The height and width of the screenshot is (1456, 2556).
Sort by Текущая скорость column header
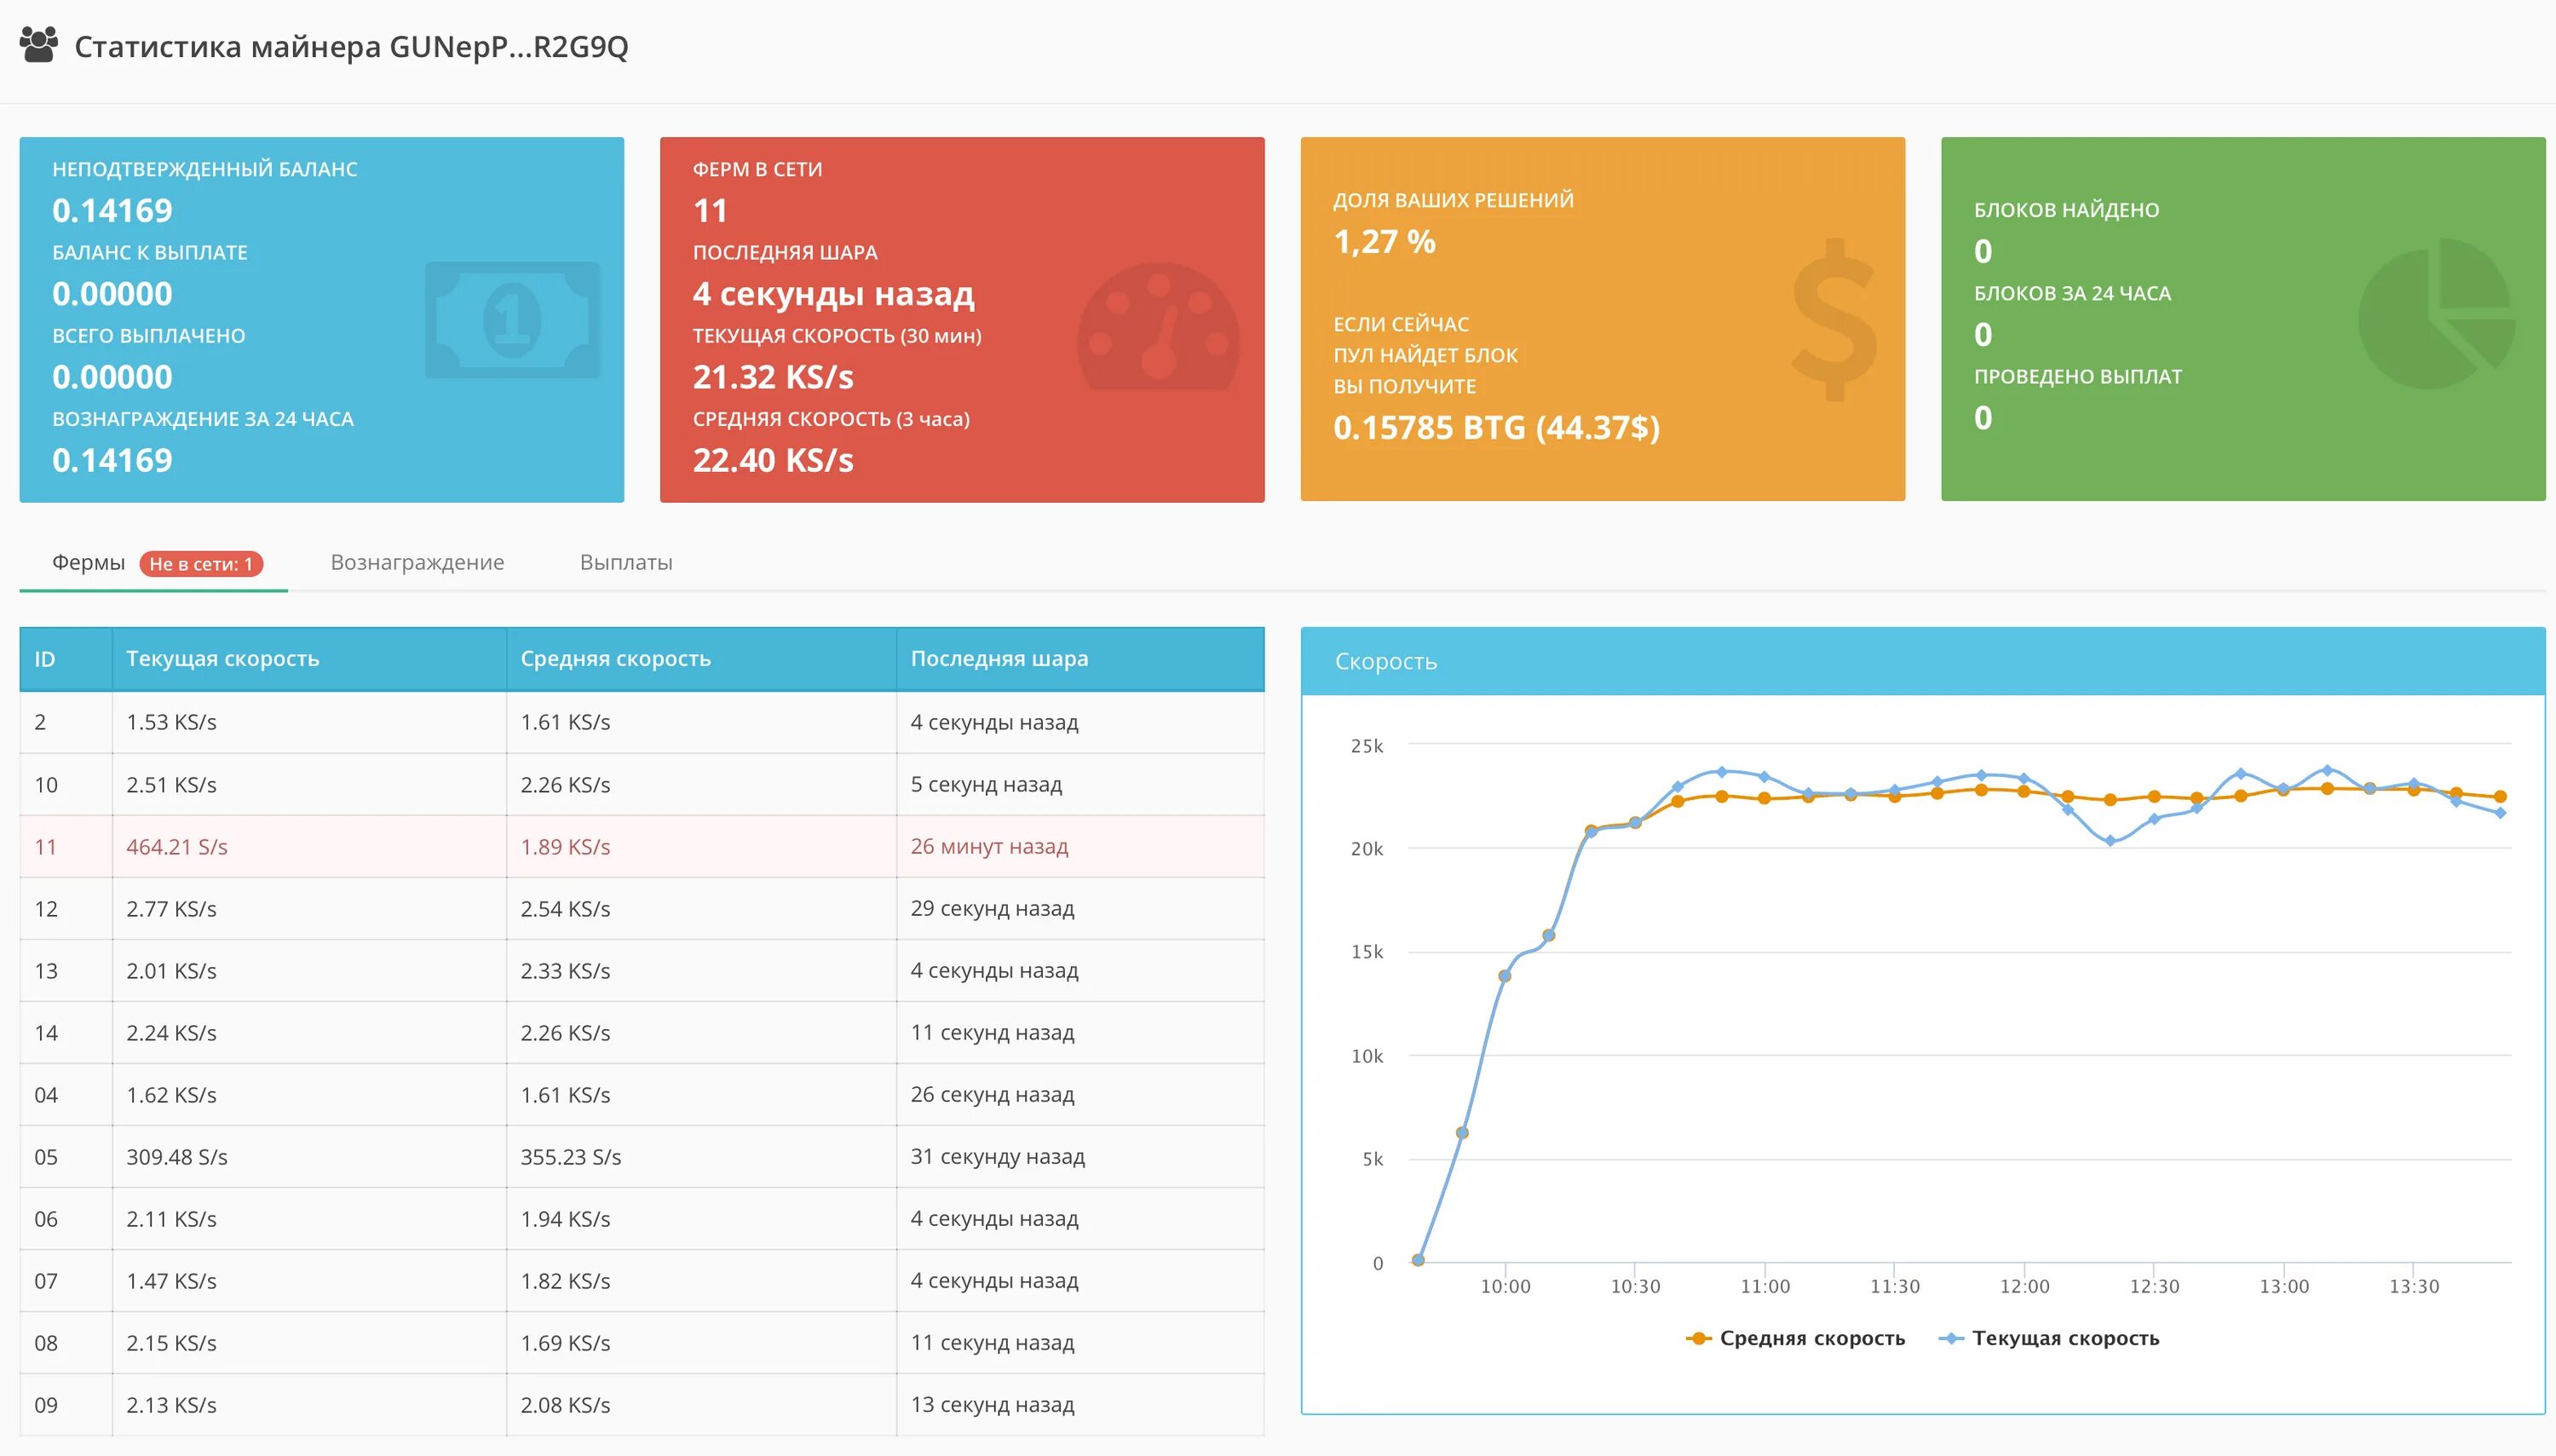(222, 659)
